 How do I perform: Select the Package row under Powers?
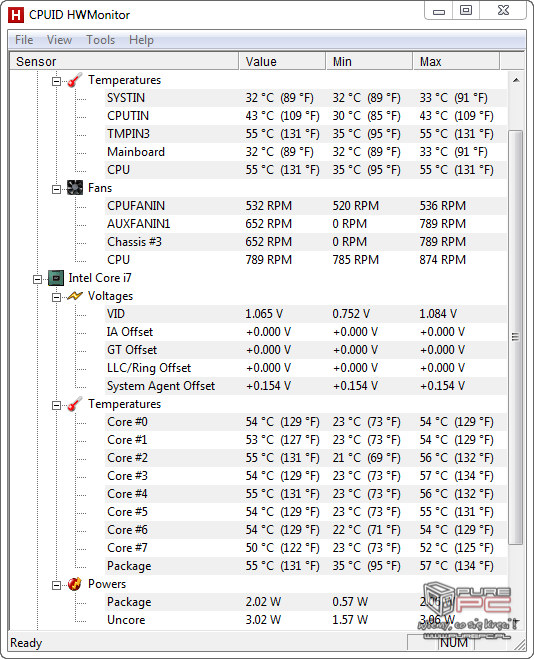(x=305, y=602)
